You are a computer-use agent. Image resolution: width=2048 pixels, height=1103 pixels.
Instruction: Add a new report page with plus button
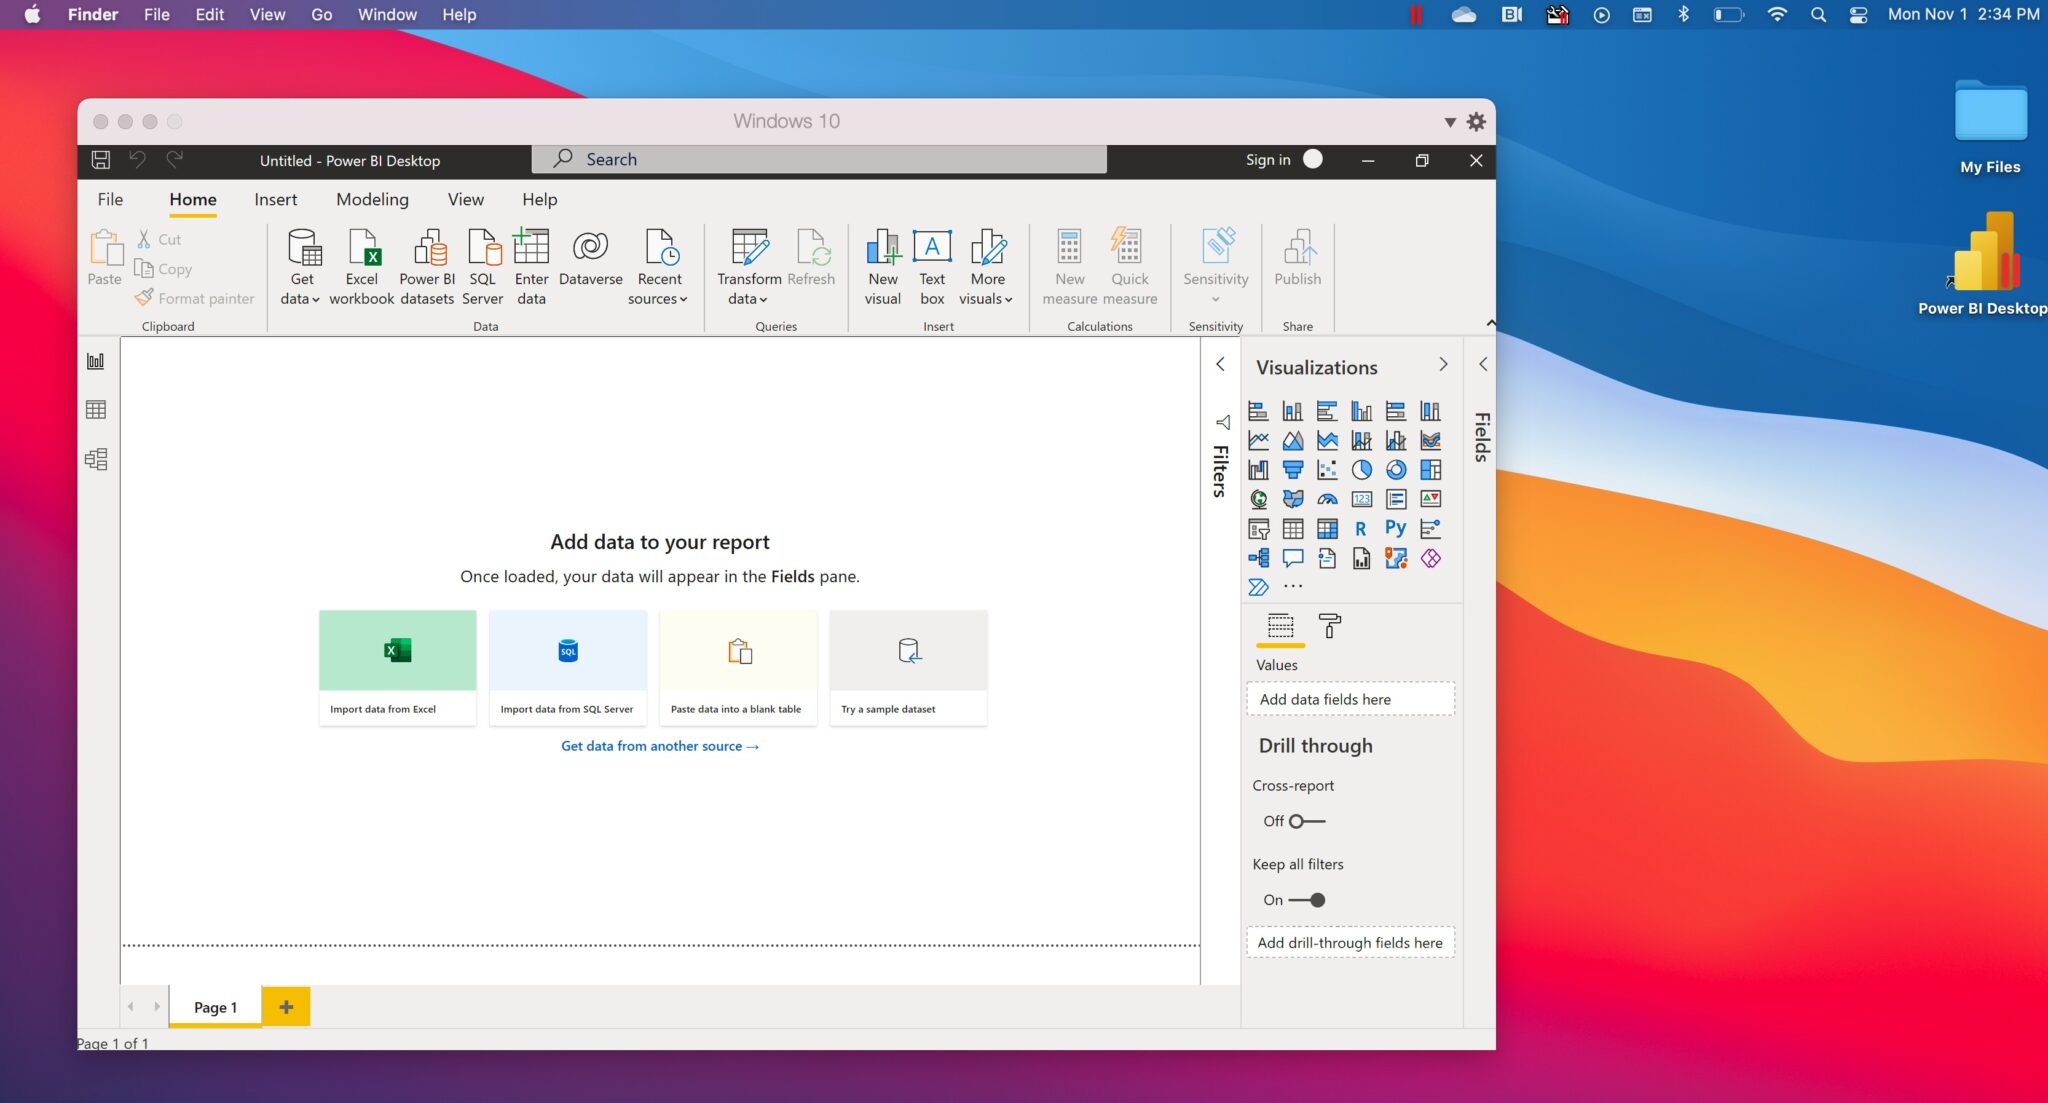[x=286, y=1006]
